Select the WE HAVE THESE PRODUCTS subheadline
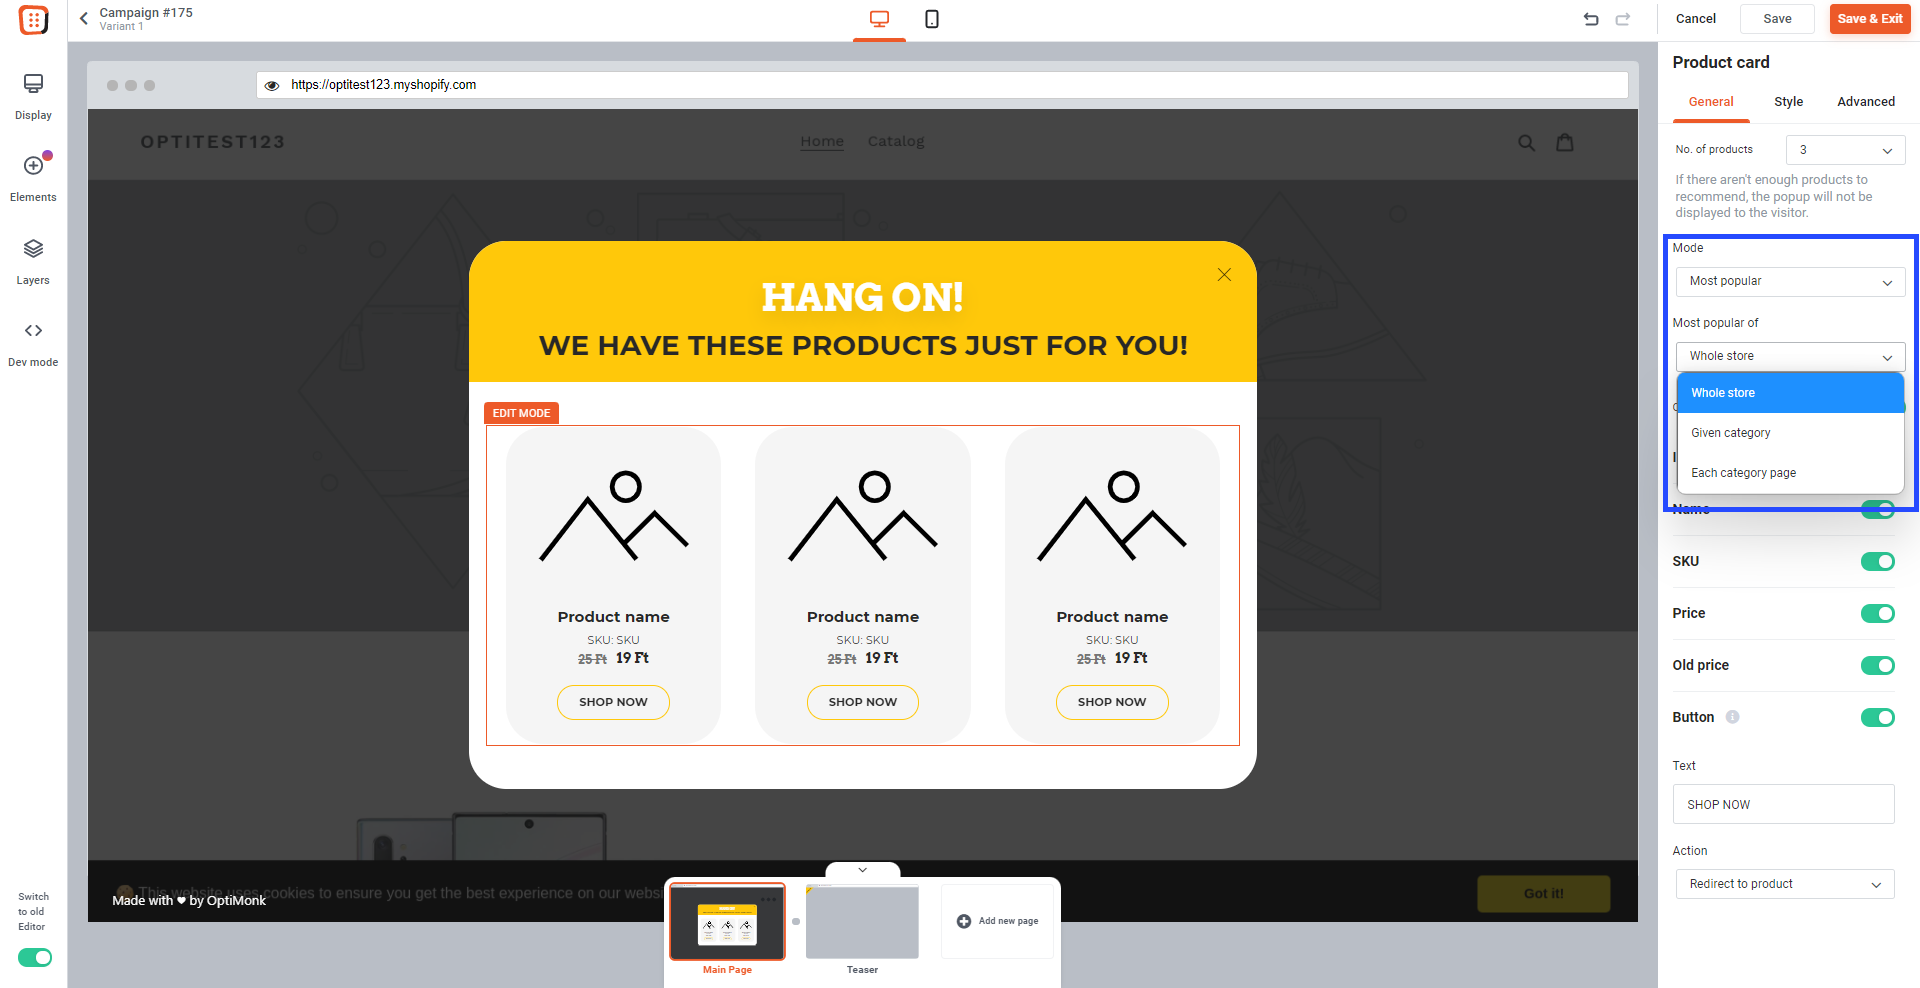Image resolution: width=1920 pixels, height=988 pixels. tap(863, 346)
